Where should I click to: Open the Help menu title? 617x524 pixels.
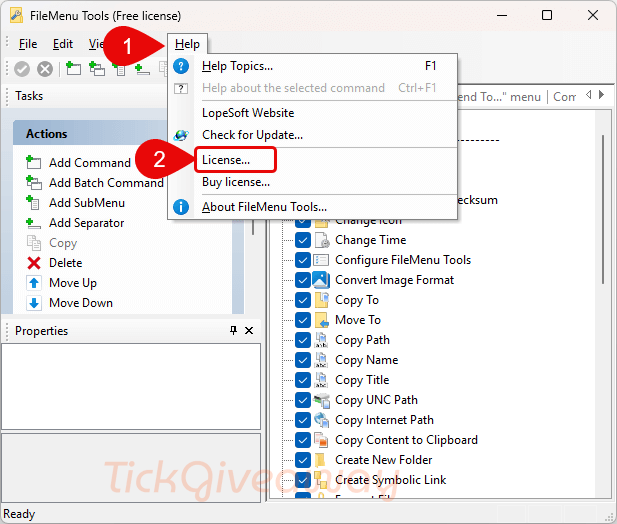(x=187, y=44)
